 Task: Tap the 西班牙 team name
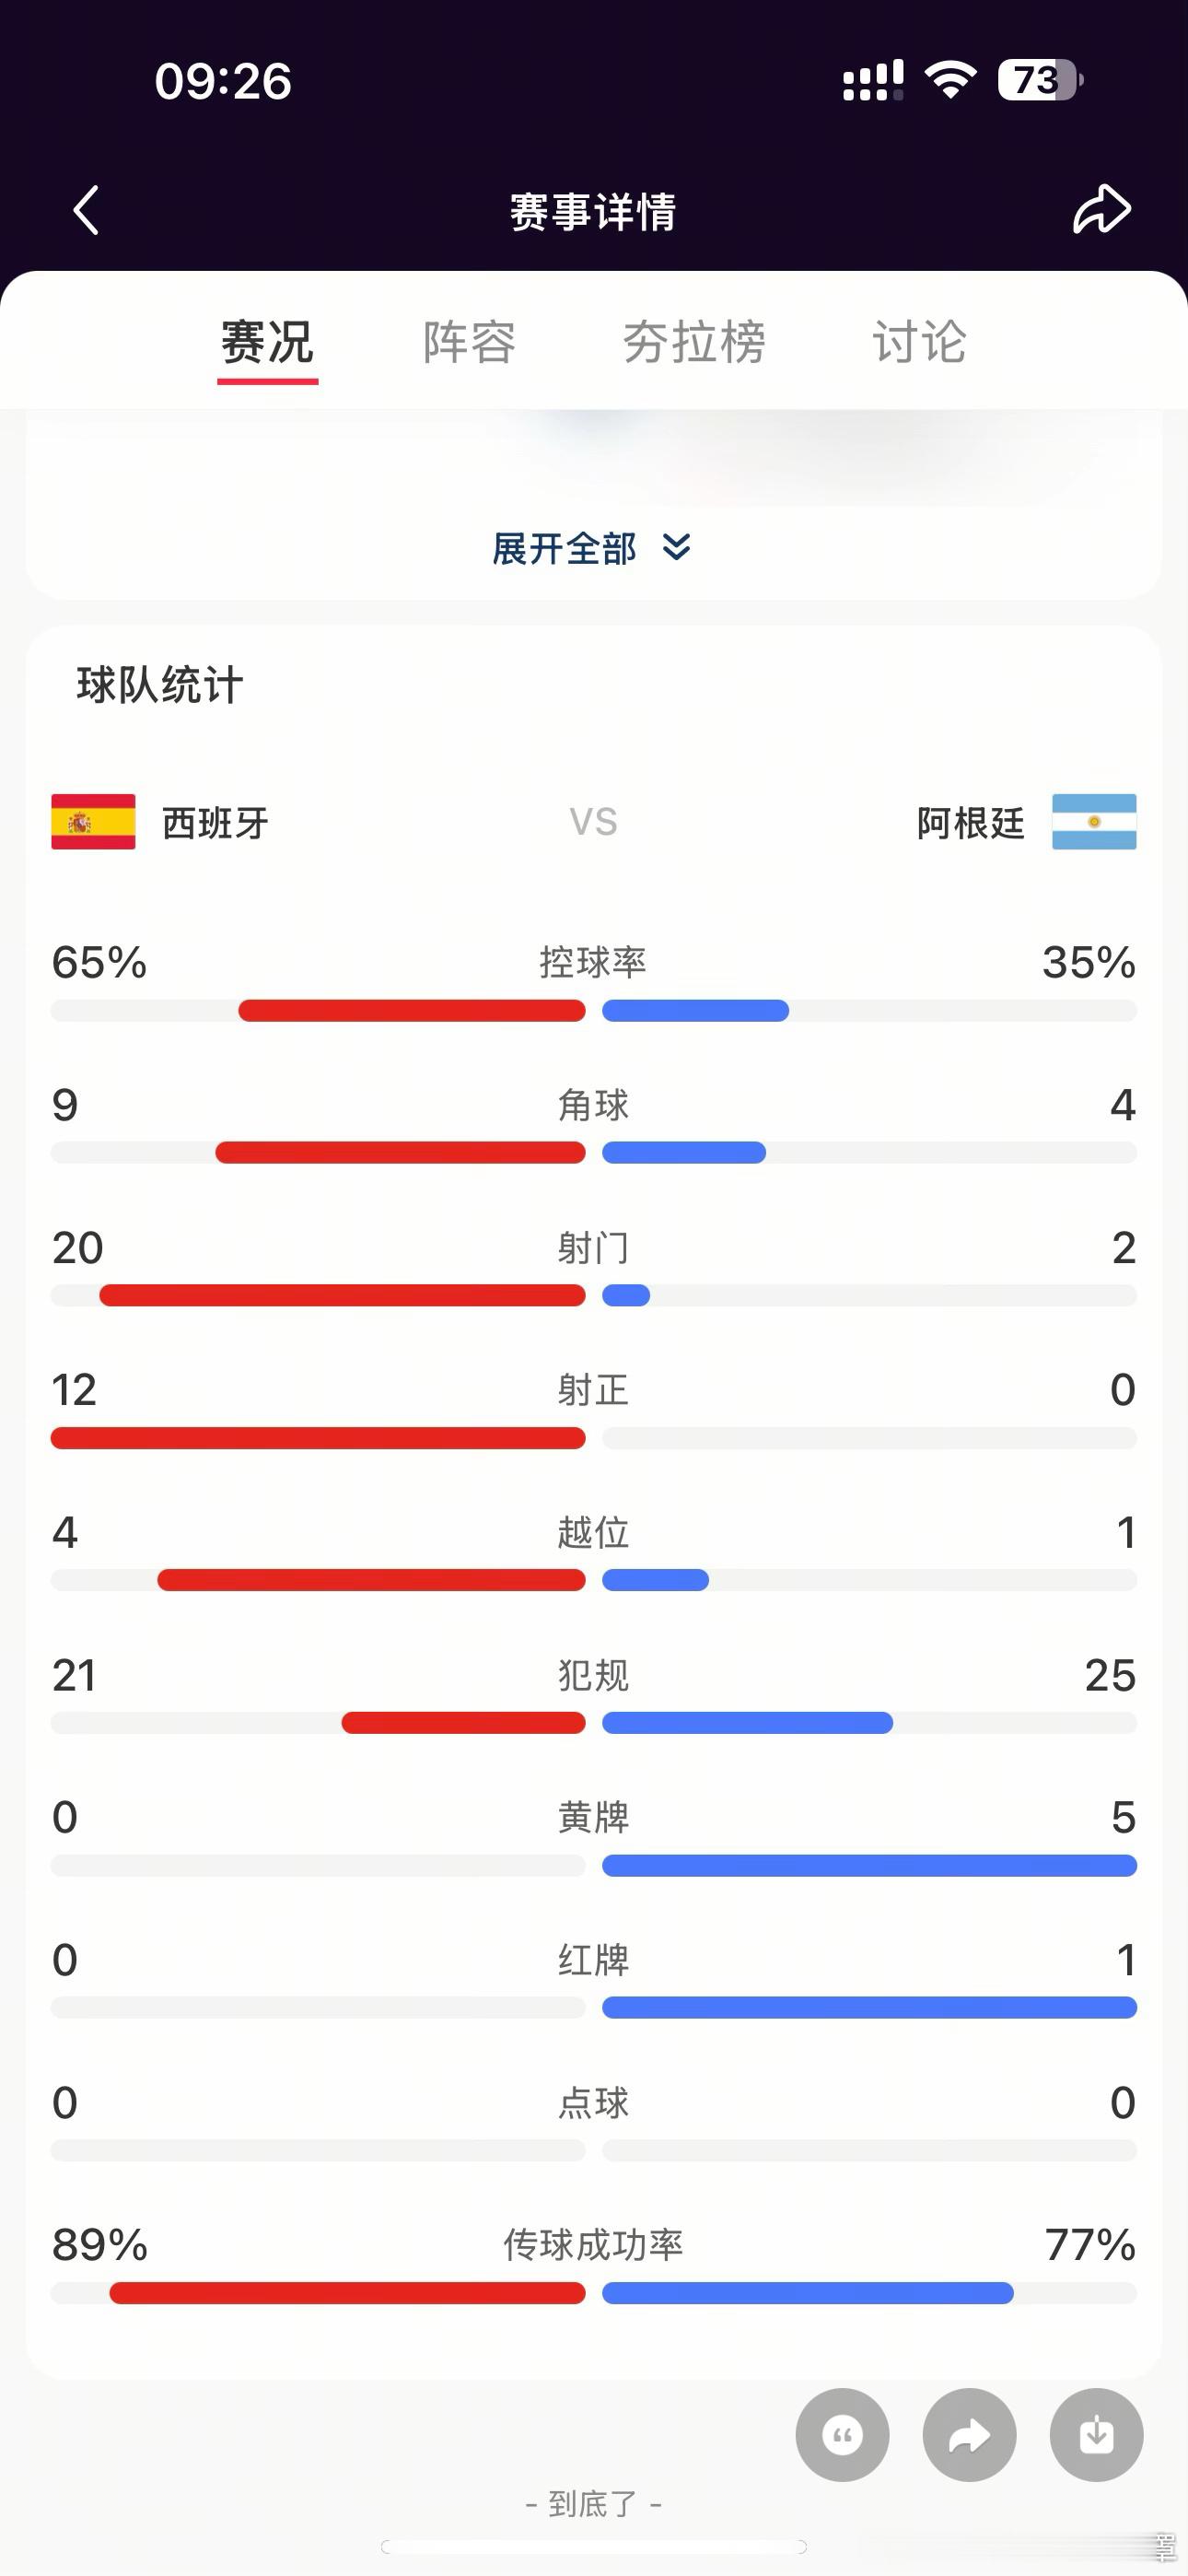[215, 823]
